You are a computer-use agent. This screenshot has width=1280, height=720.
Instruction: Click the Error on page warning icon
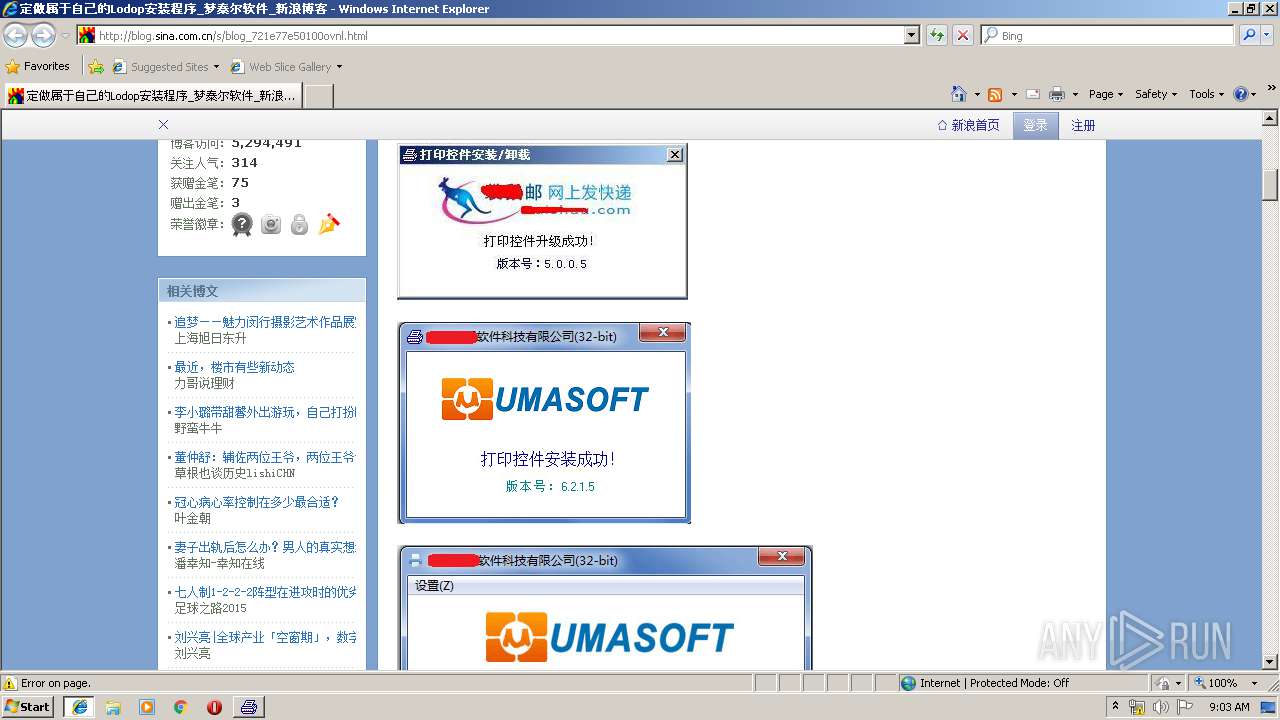coord(10,683)
